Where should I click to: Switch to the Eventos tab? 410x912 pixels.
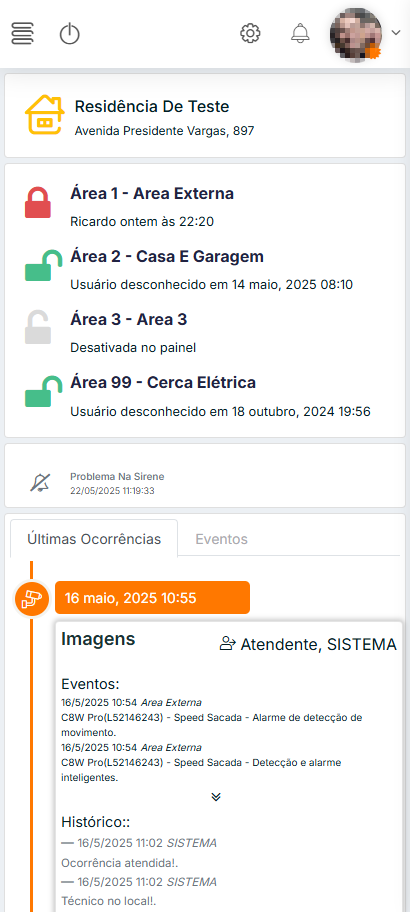coord(222,539)
